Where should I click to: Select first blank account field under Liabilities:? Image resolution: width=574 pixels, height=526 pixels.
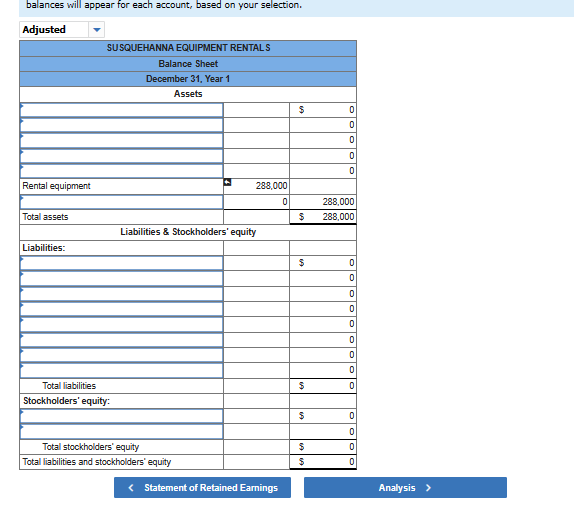point(122,263)
